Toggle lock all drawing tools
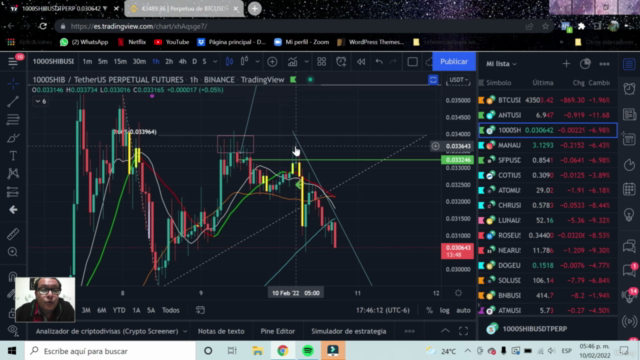The width and height of the screenshot is (640, 360). pyautogui.click(x=12, y=313)
